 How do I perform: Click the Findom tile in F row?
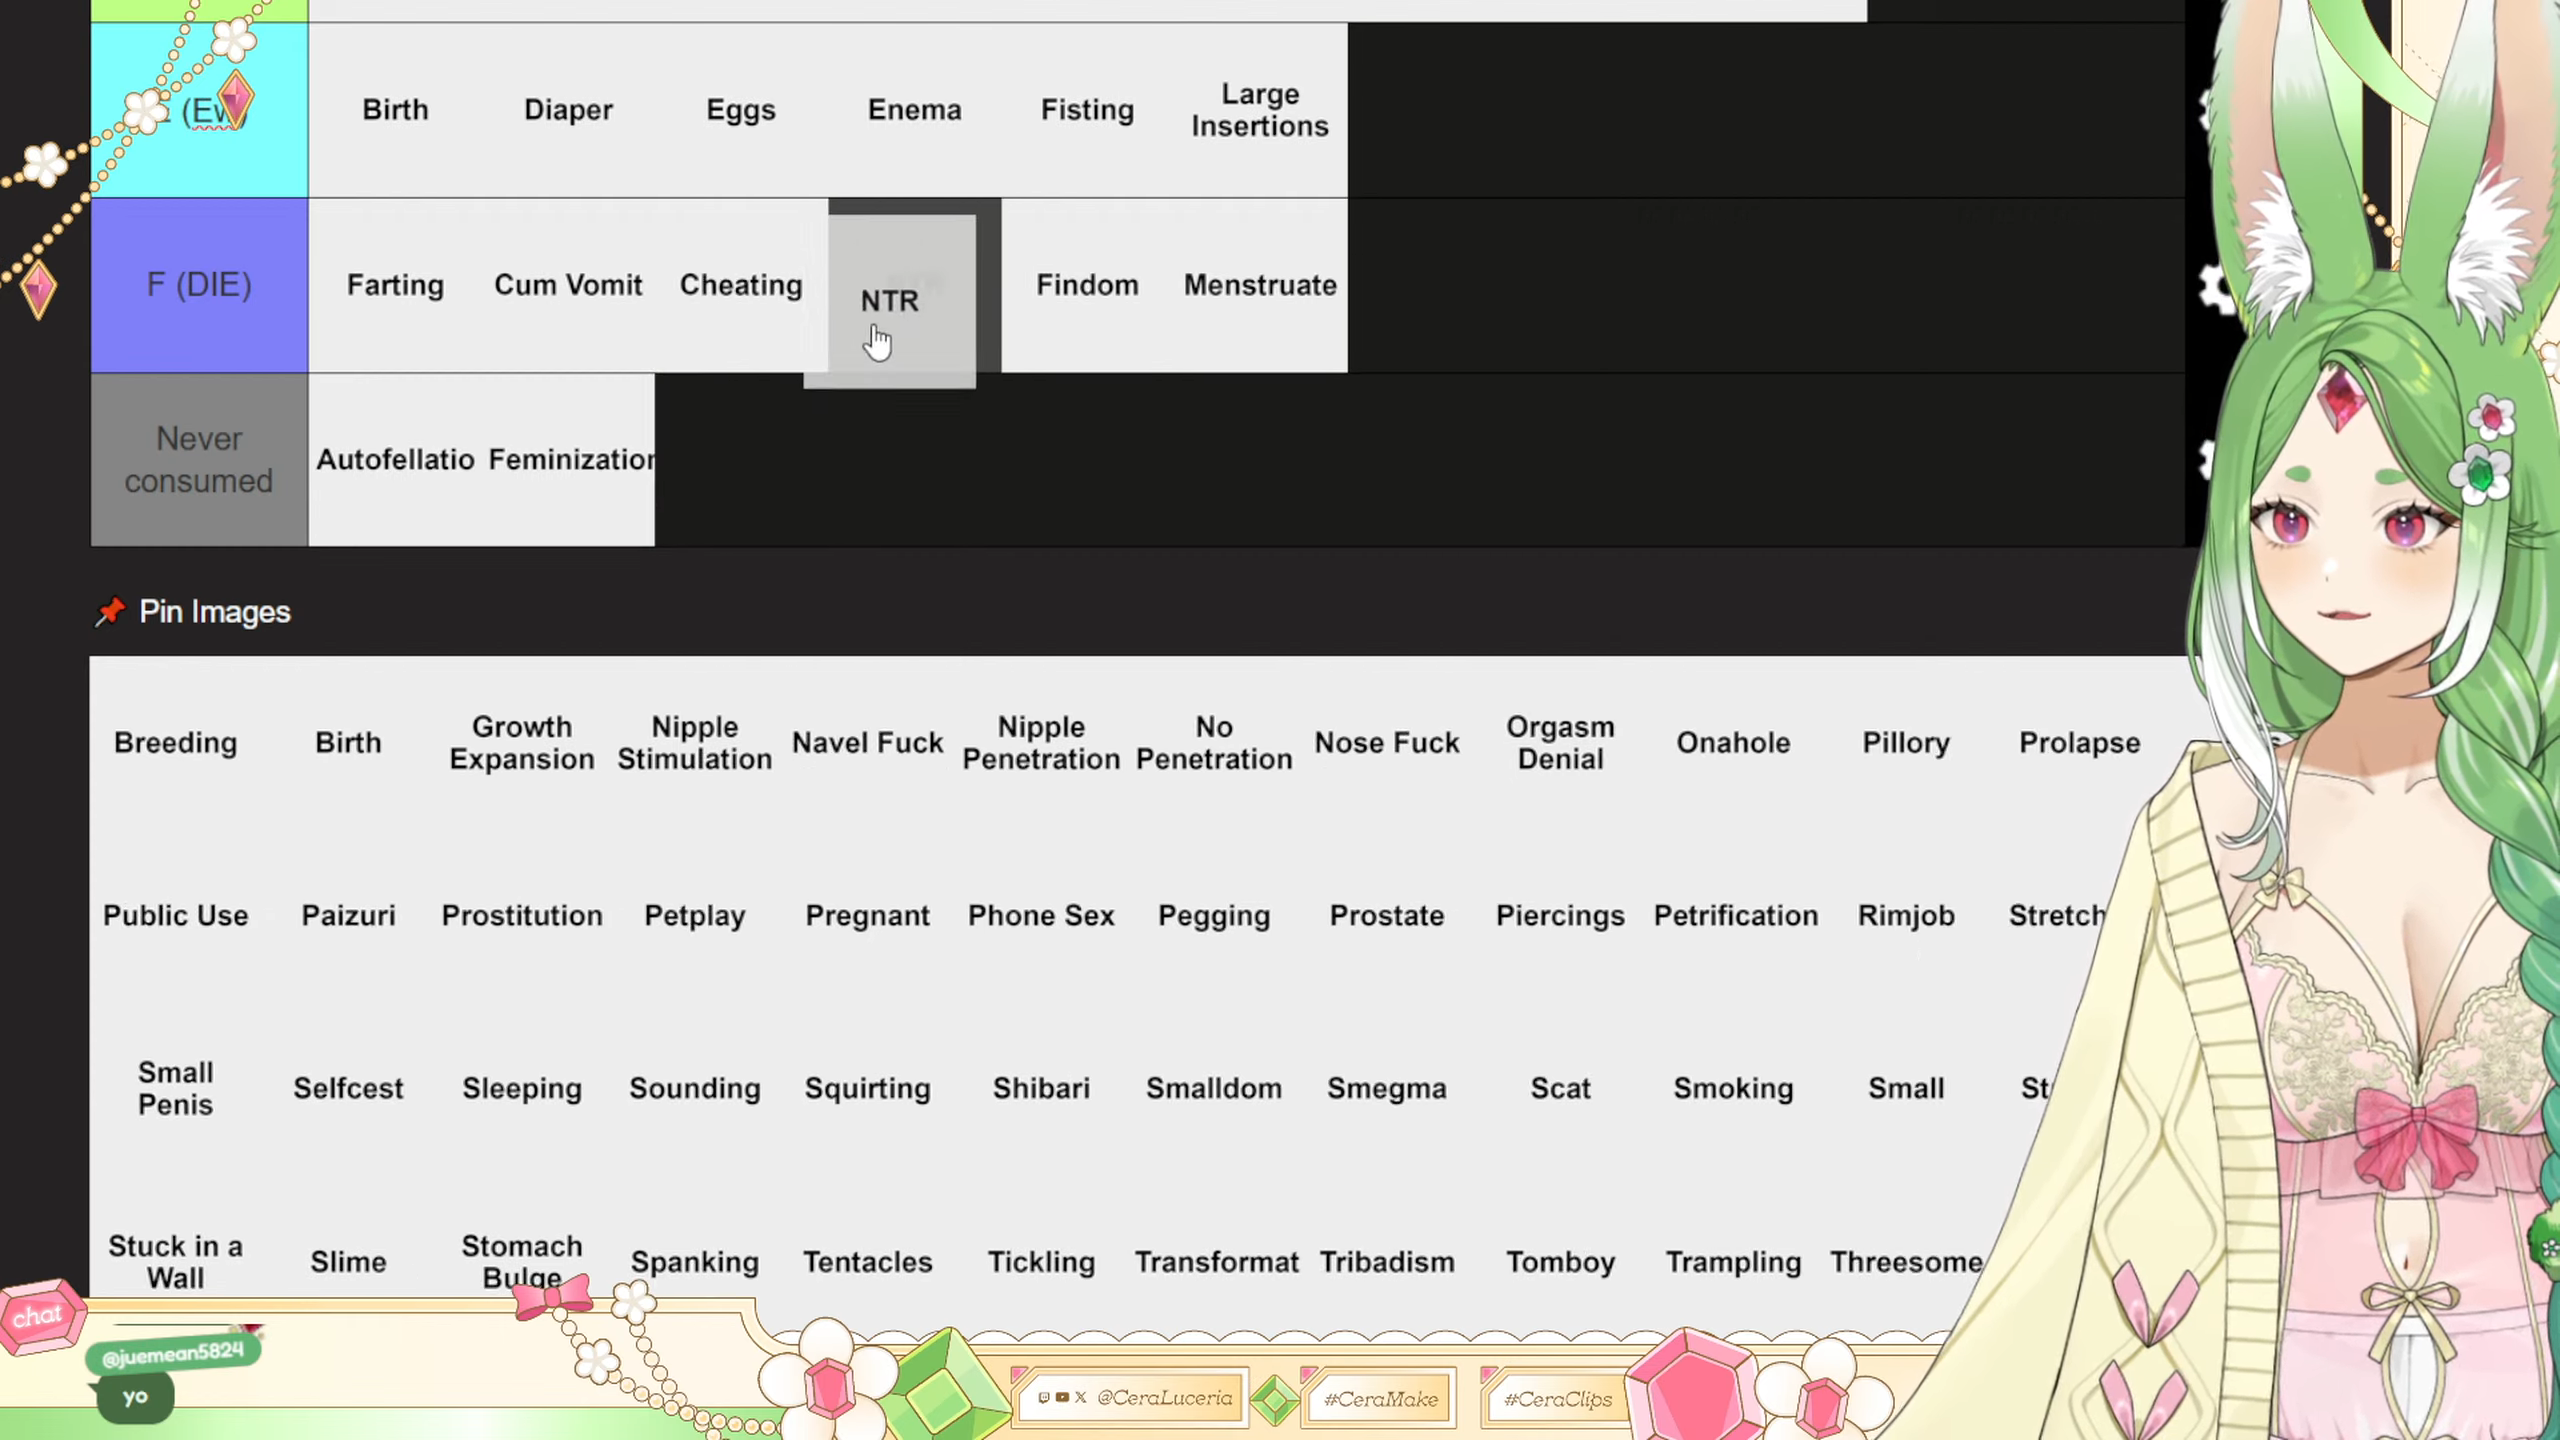1087,285
